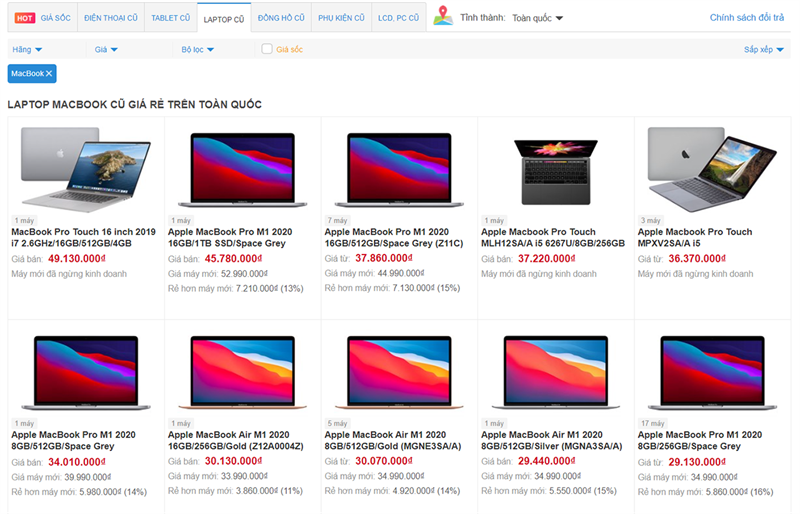The width and height of the screenshot is (800, 514).
Task: Select the Laptop cũ tab
Action: tap(223, 19)
